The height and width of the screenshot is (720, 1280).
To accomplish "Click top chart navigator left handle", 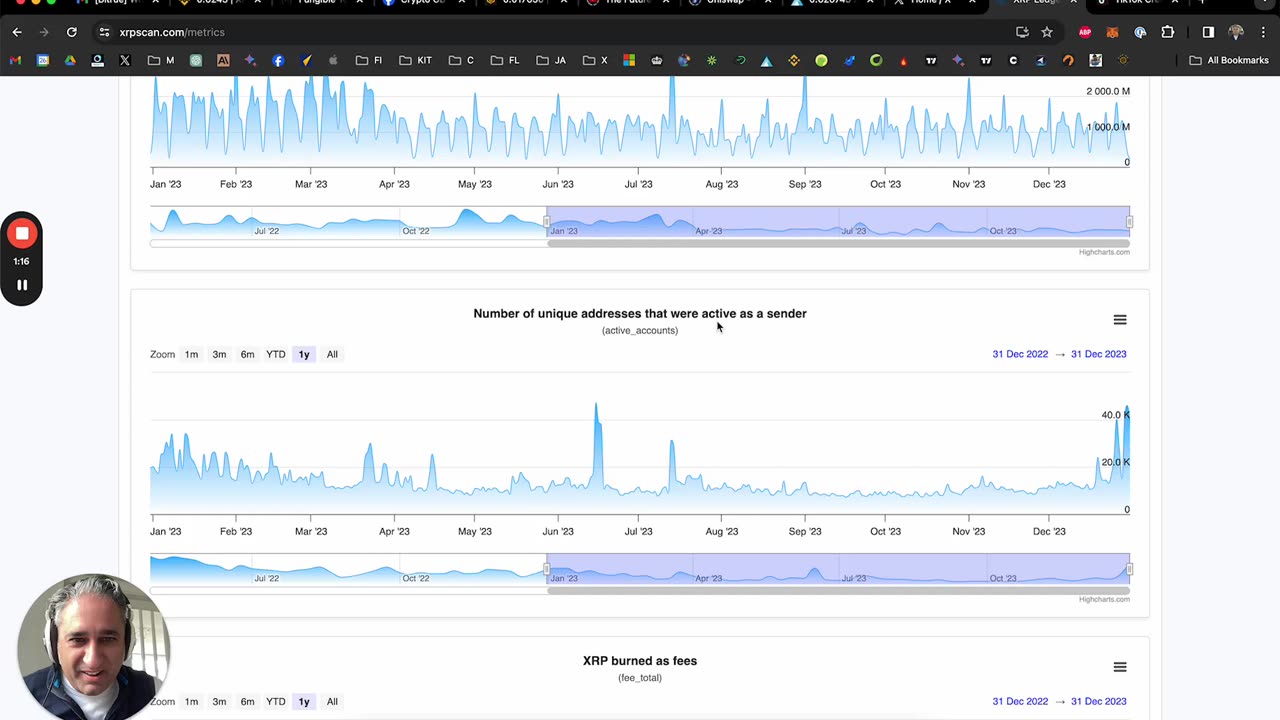I will tap(547, 221).
